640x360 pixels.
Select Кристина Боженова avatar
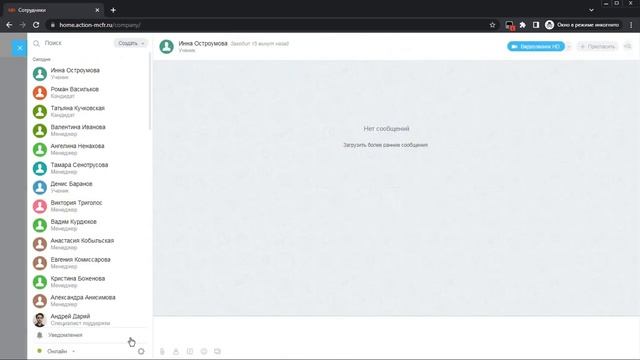[x=40, y=282]
